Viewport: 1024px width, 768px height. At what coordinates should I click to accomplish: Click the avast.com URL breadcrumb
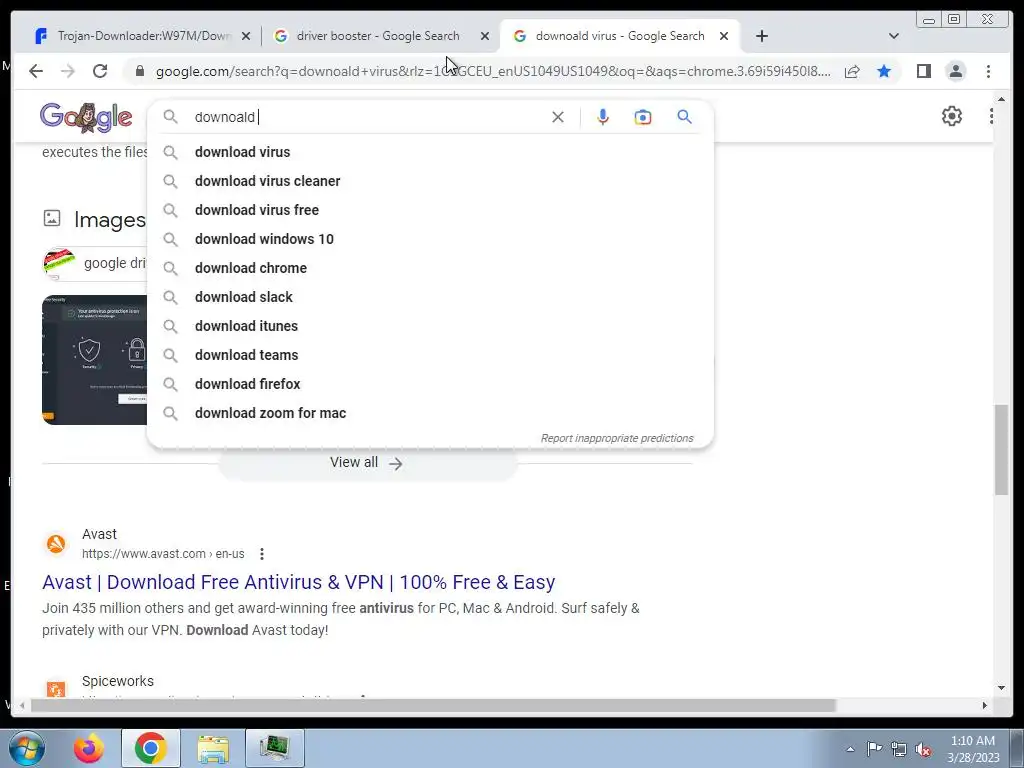click(163, 554)
